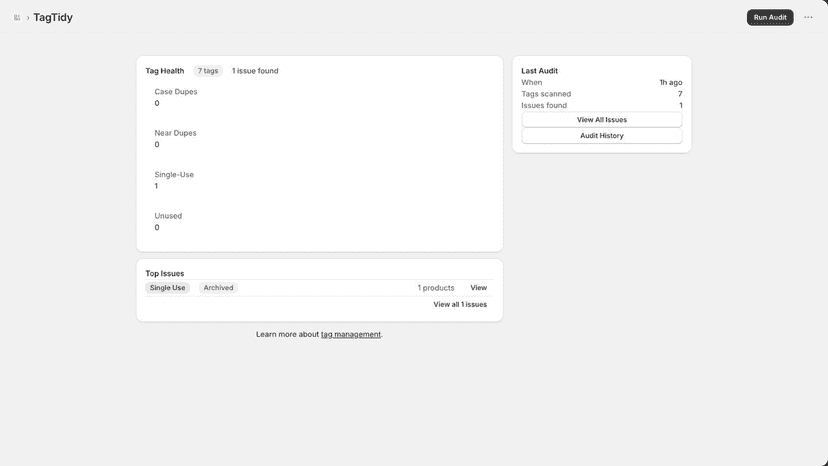Select the Near Dupes metric
The image size is (828, 466).
(x=175, y=138)
